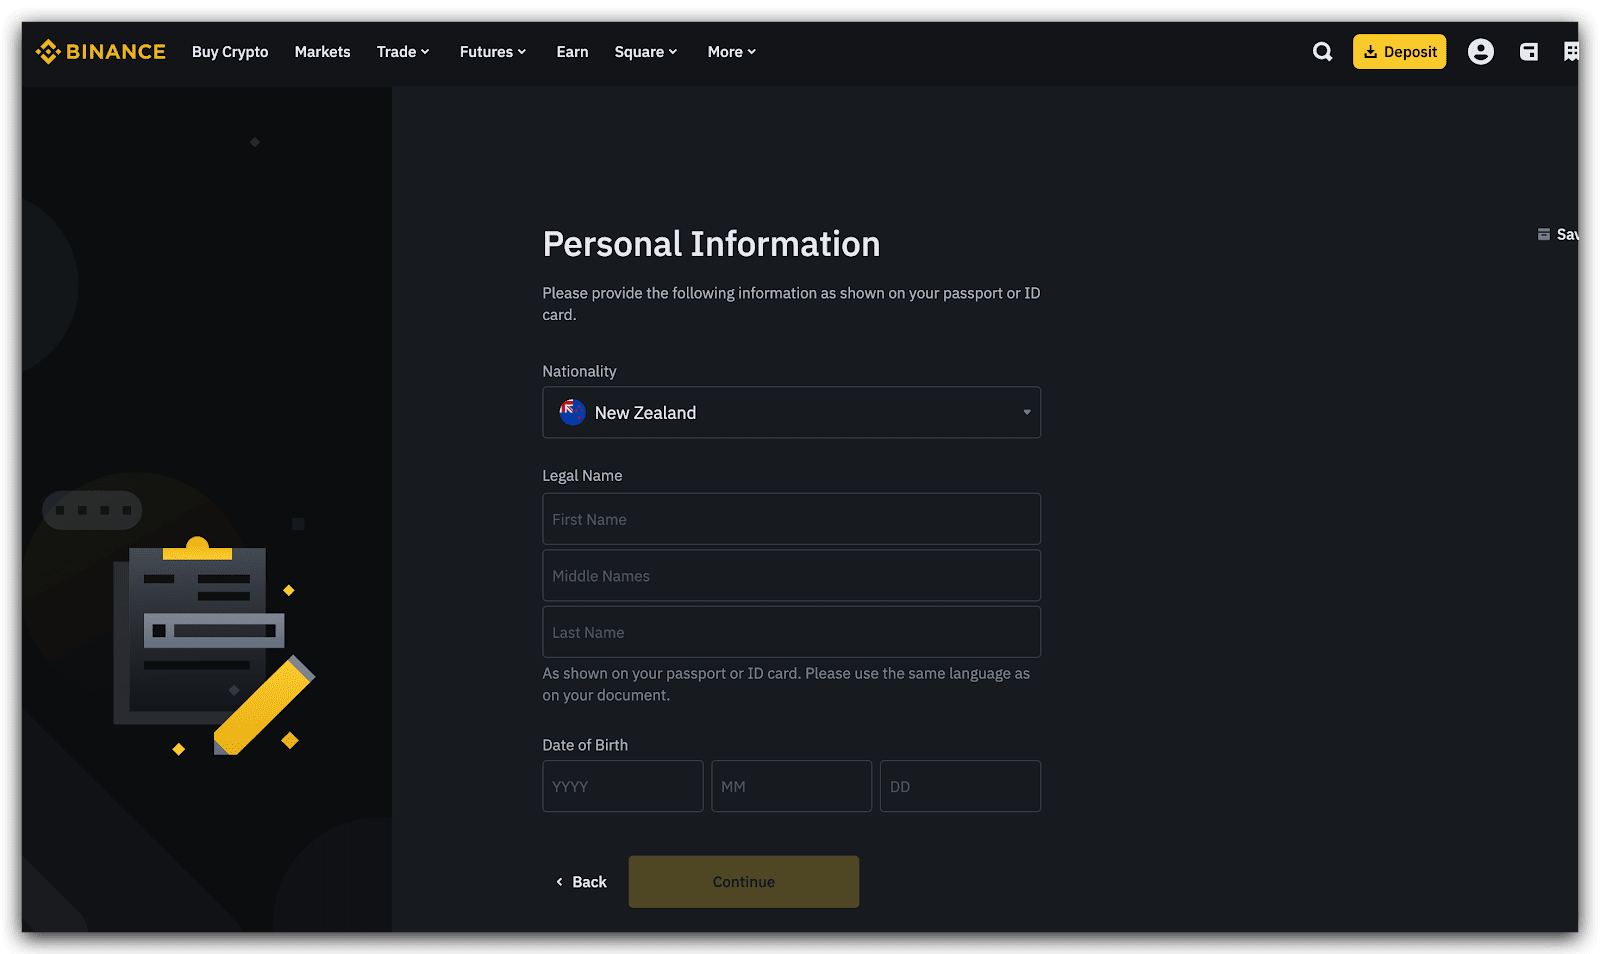
Task: Click the orders icon at far right
Action: (x=1571, y=52)
